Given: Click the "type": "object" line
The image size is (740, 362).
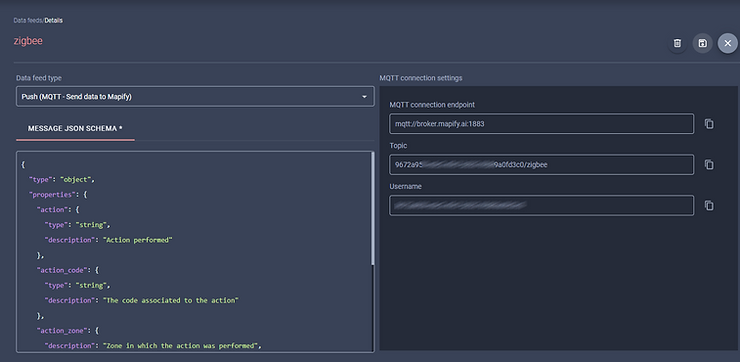Looking at the screenshot, I should click(62, 180).
